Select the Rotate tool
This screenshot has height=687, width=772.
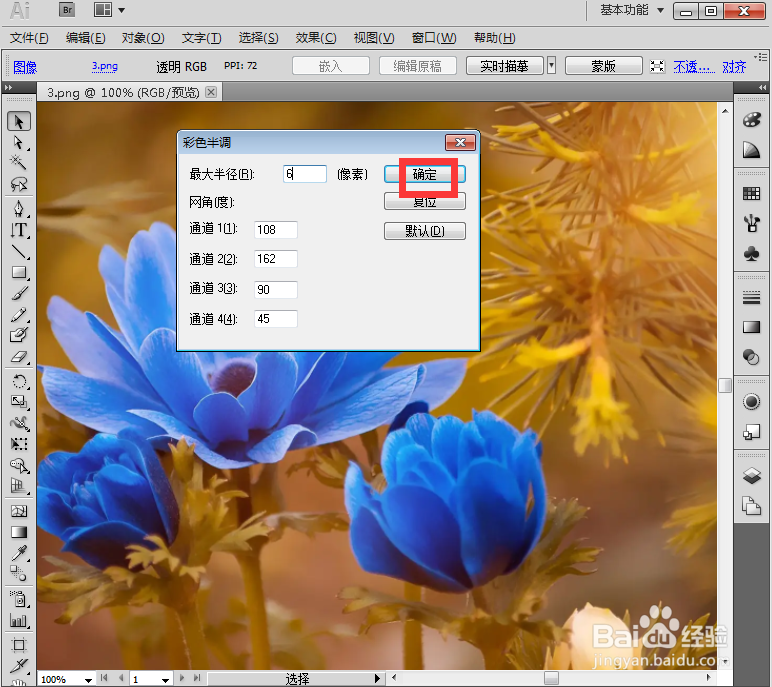click(19, 381)
